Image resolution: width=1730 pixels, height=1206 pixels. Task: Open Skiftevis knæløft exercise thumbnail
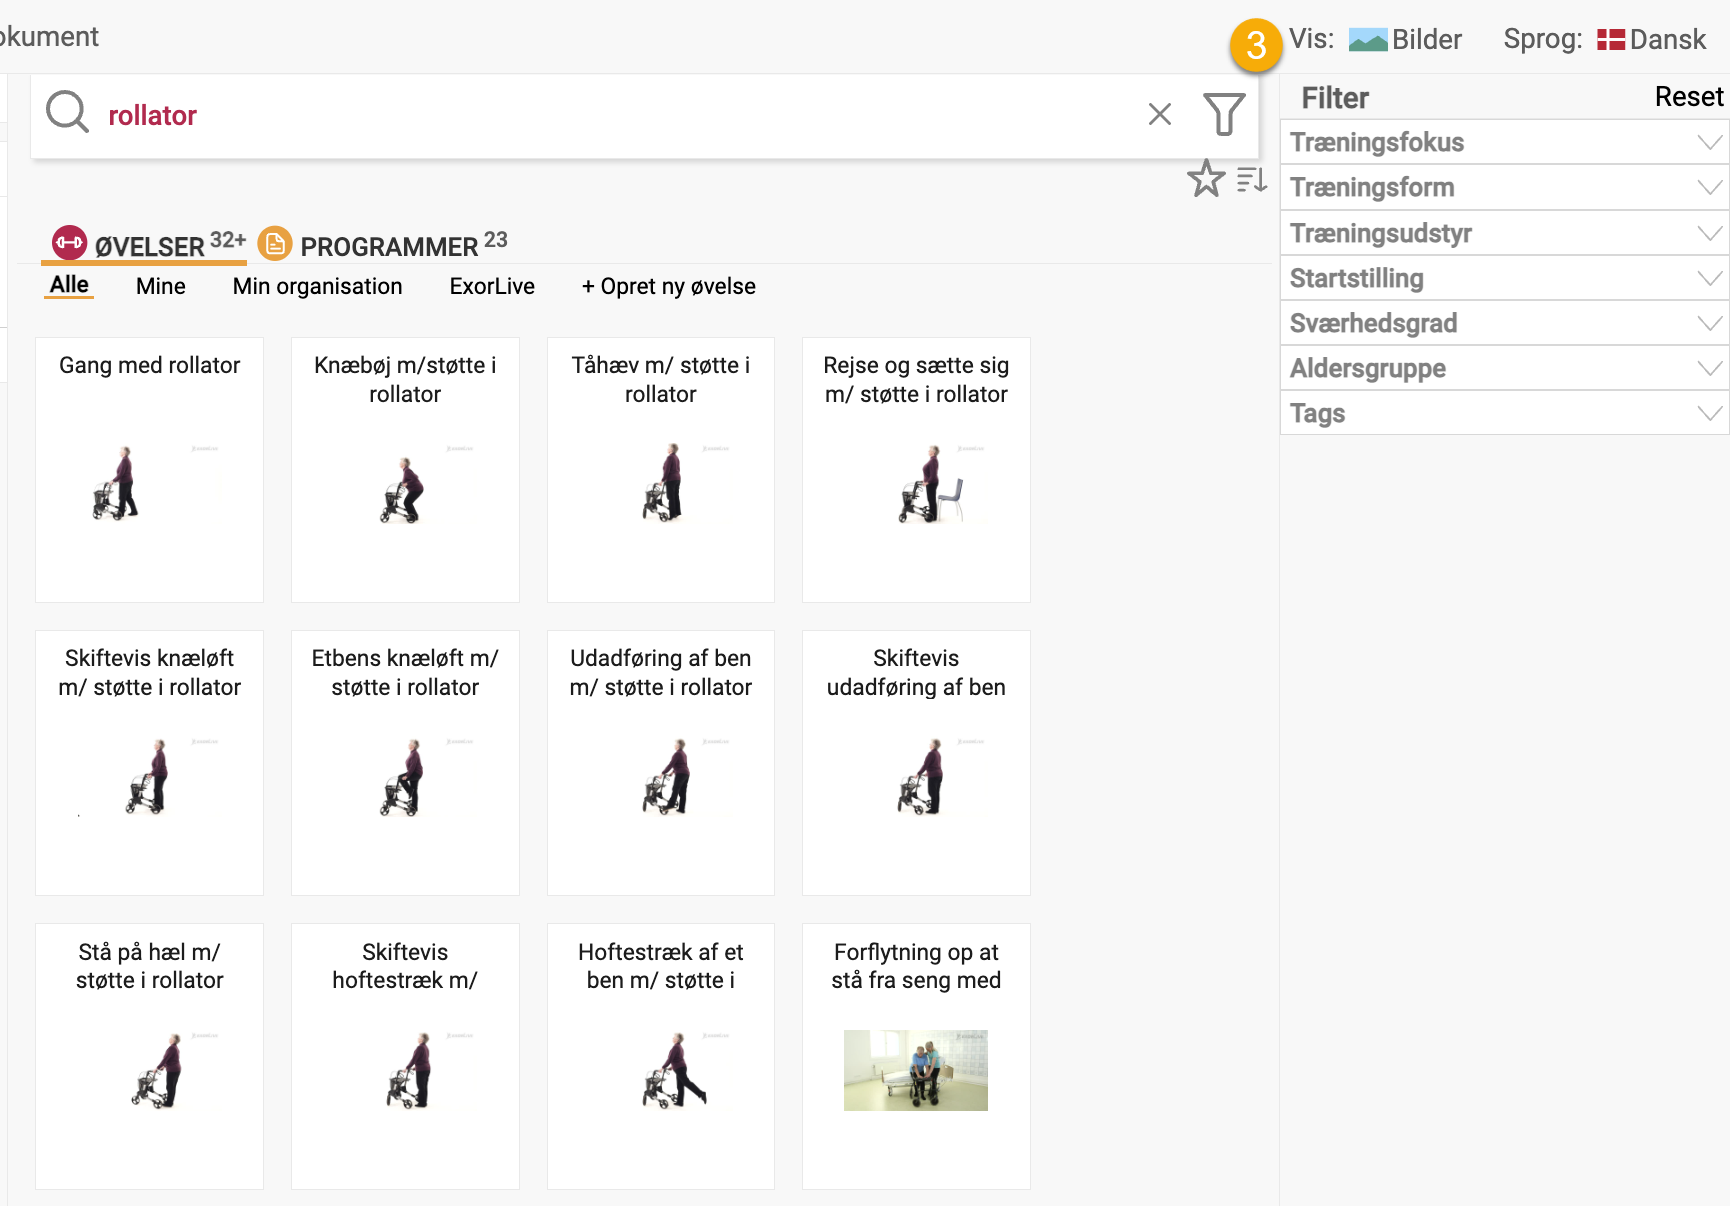[149, 777]
